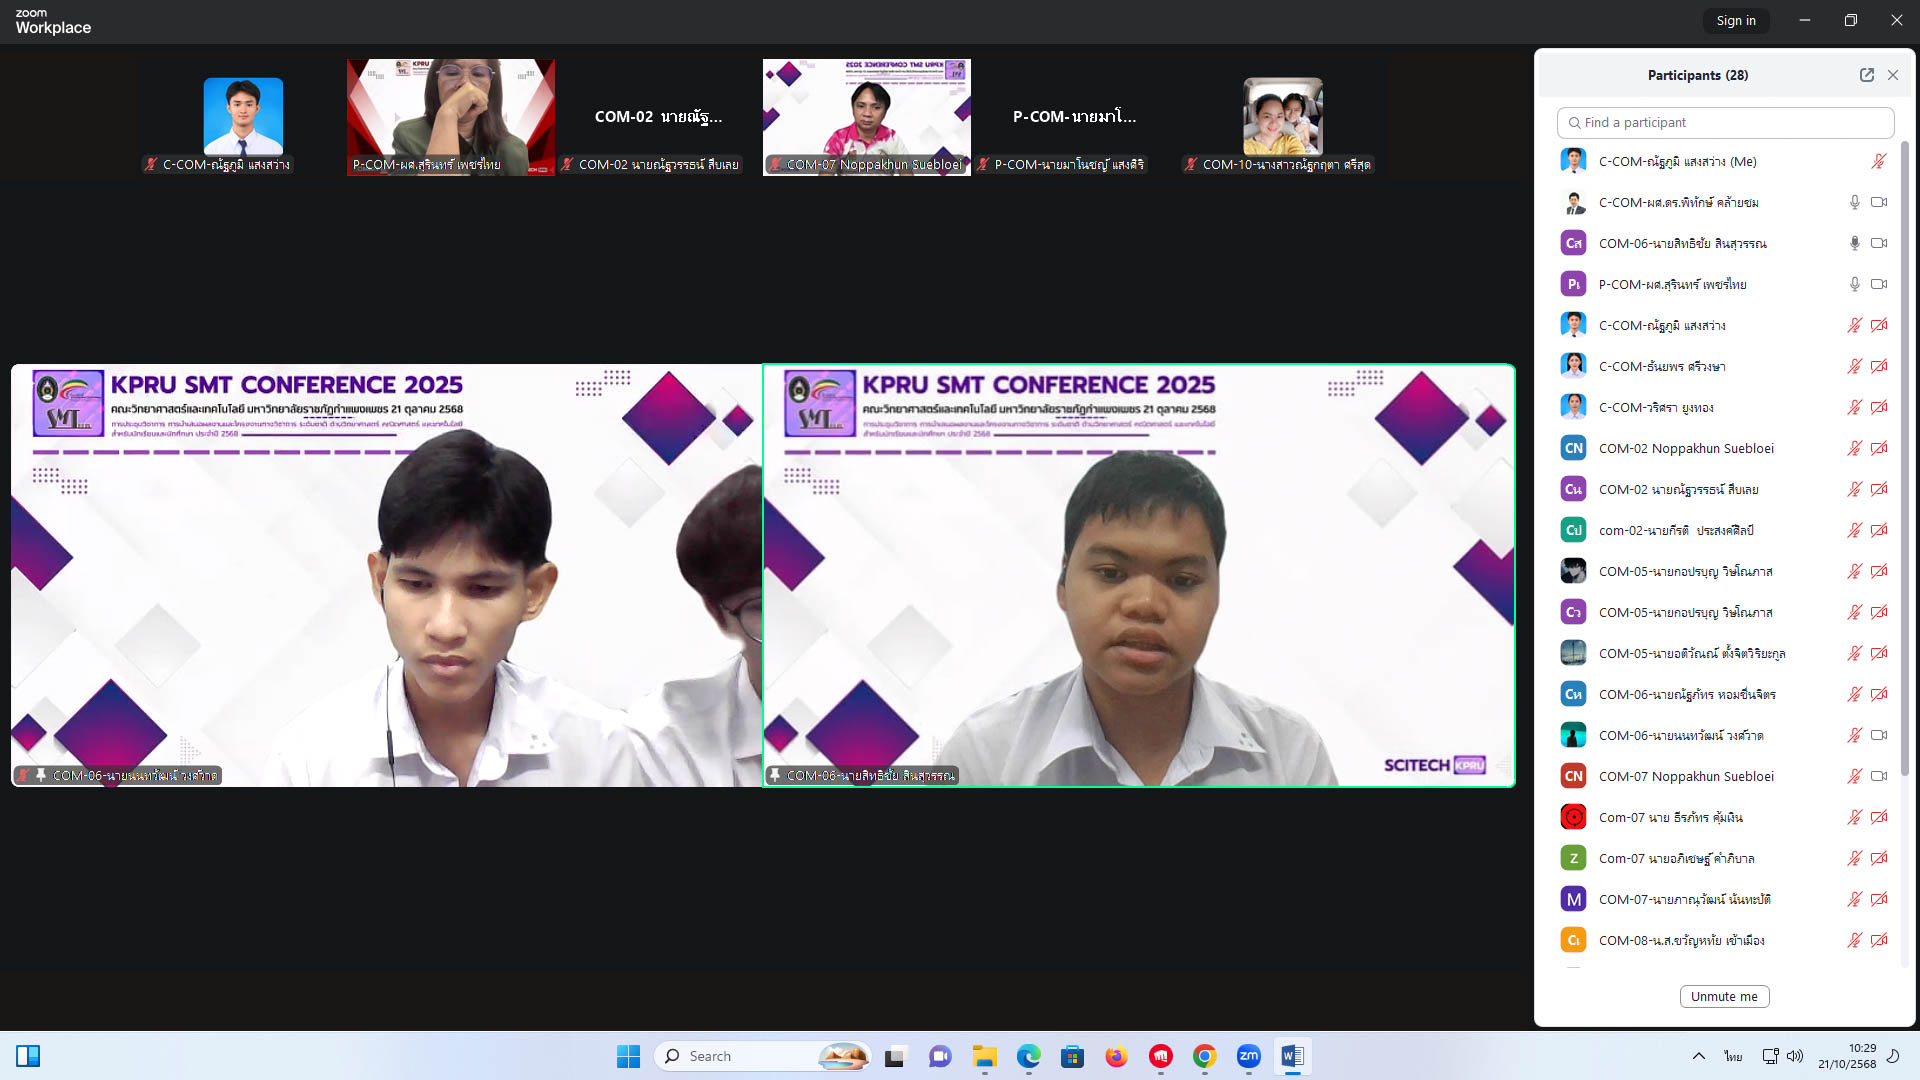
Task: Open Zoom from the Windows taskbar
Action: tap(1248, 1056)
